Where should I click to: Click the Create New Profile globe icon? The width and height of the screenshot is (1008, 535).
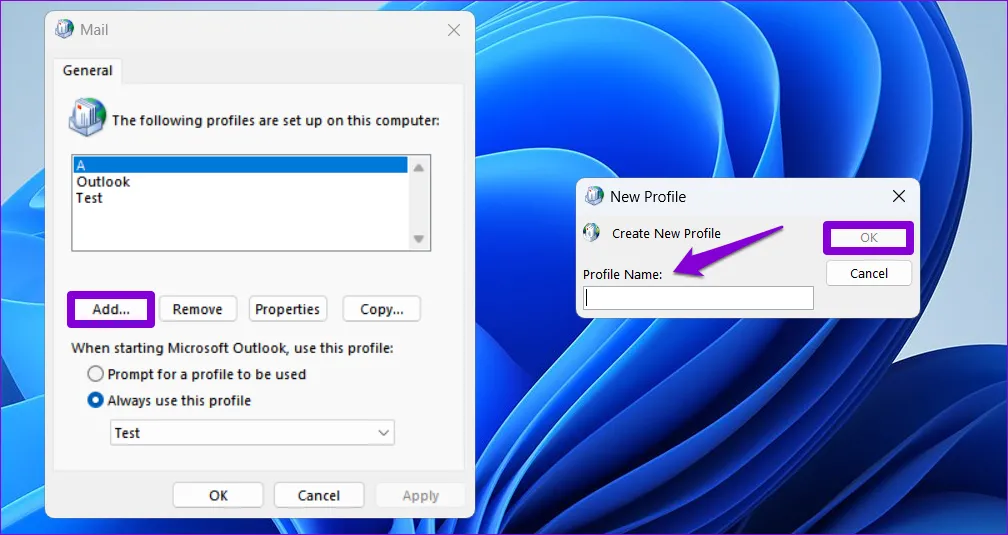592,233
